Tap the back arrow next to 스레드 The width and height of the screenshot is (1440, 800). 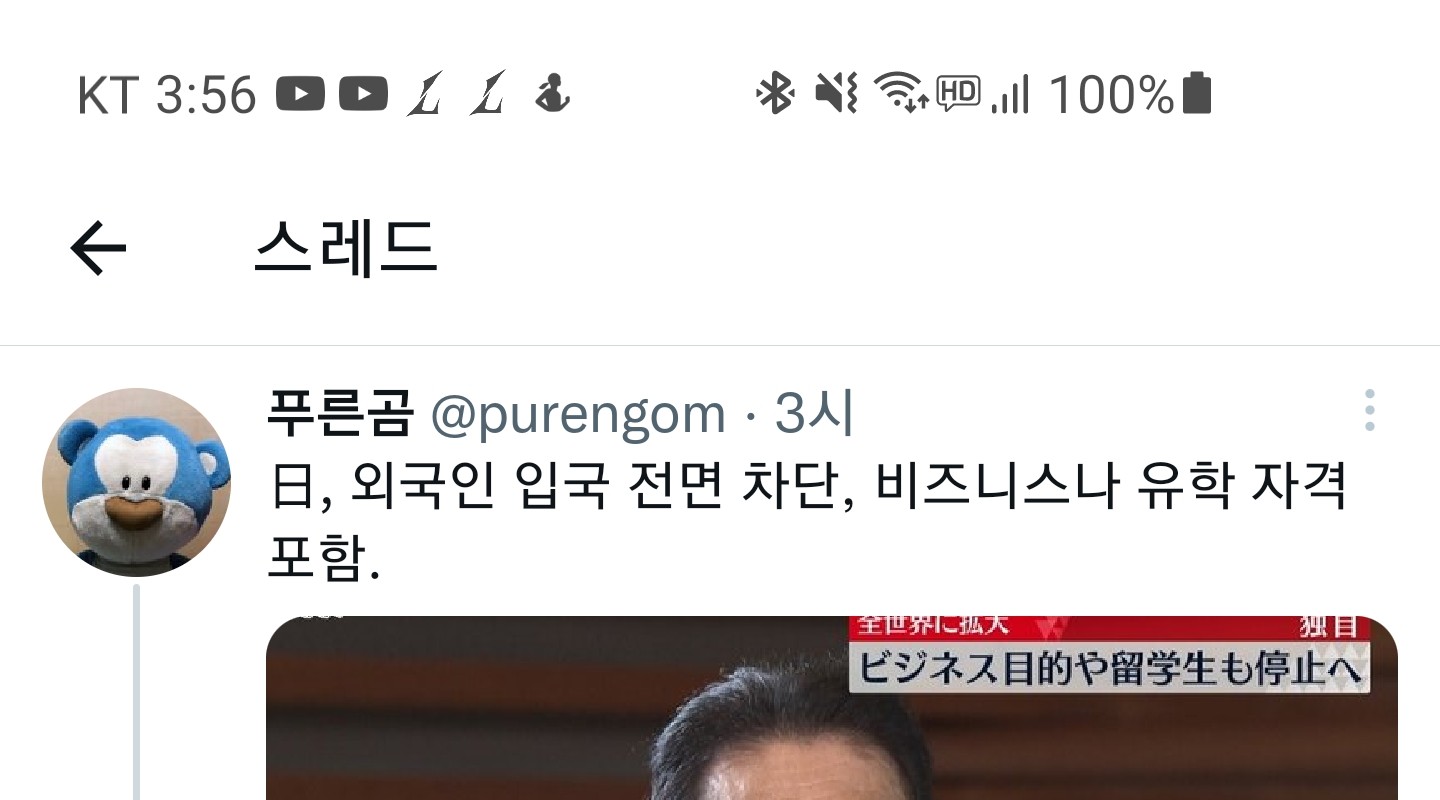click(x=98, y=249)
